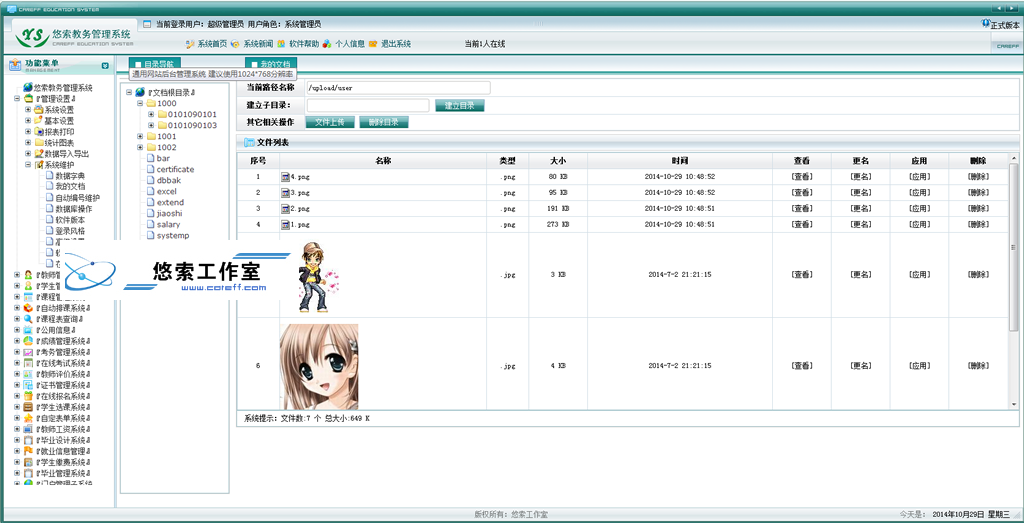Expand the 统计图表 tree node
1024x523 pixels.
coord(28,143)
